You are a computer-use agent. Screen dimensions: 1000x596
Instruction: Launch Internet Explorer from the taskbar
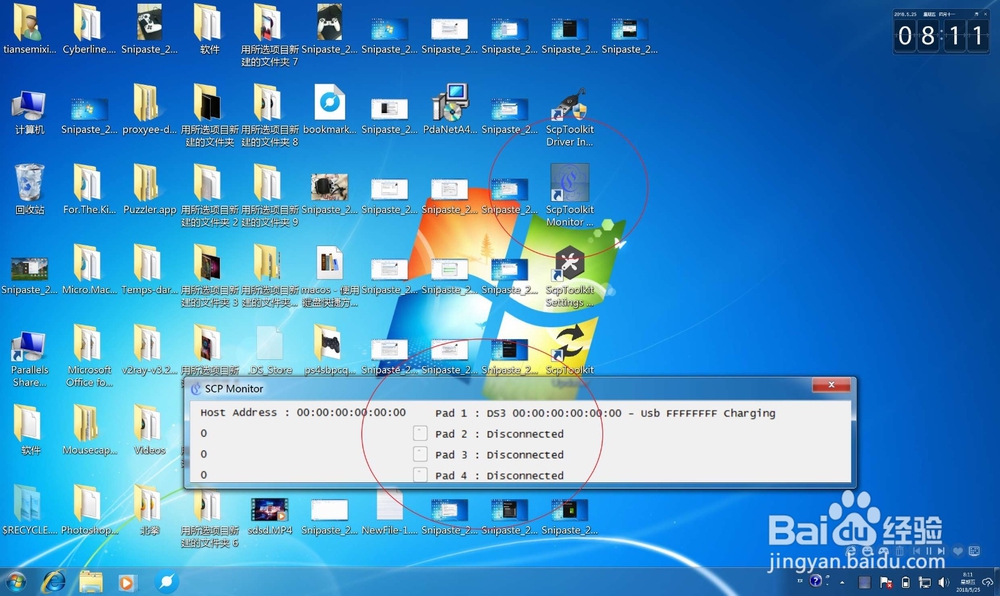[54, 581]
